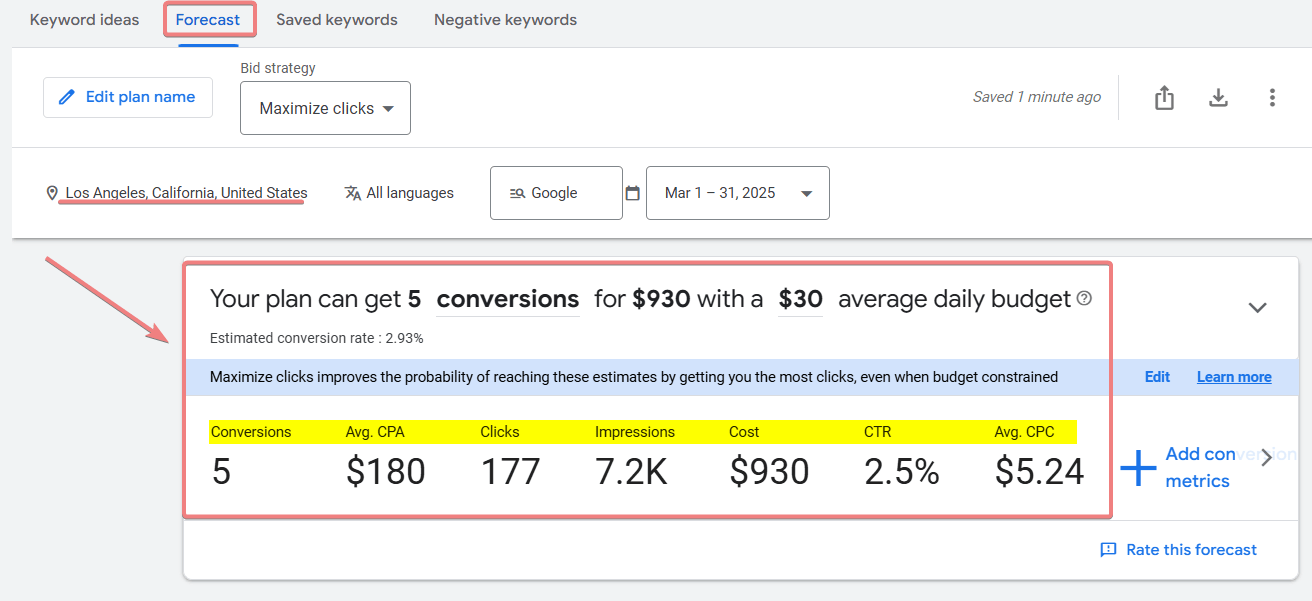Click Edit link in the blue banner
The height and width of the screenshot is (601, 1312).
1157,377
